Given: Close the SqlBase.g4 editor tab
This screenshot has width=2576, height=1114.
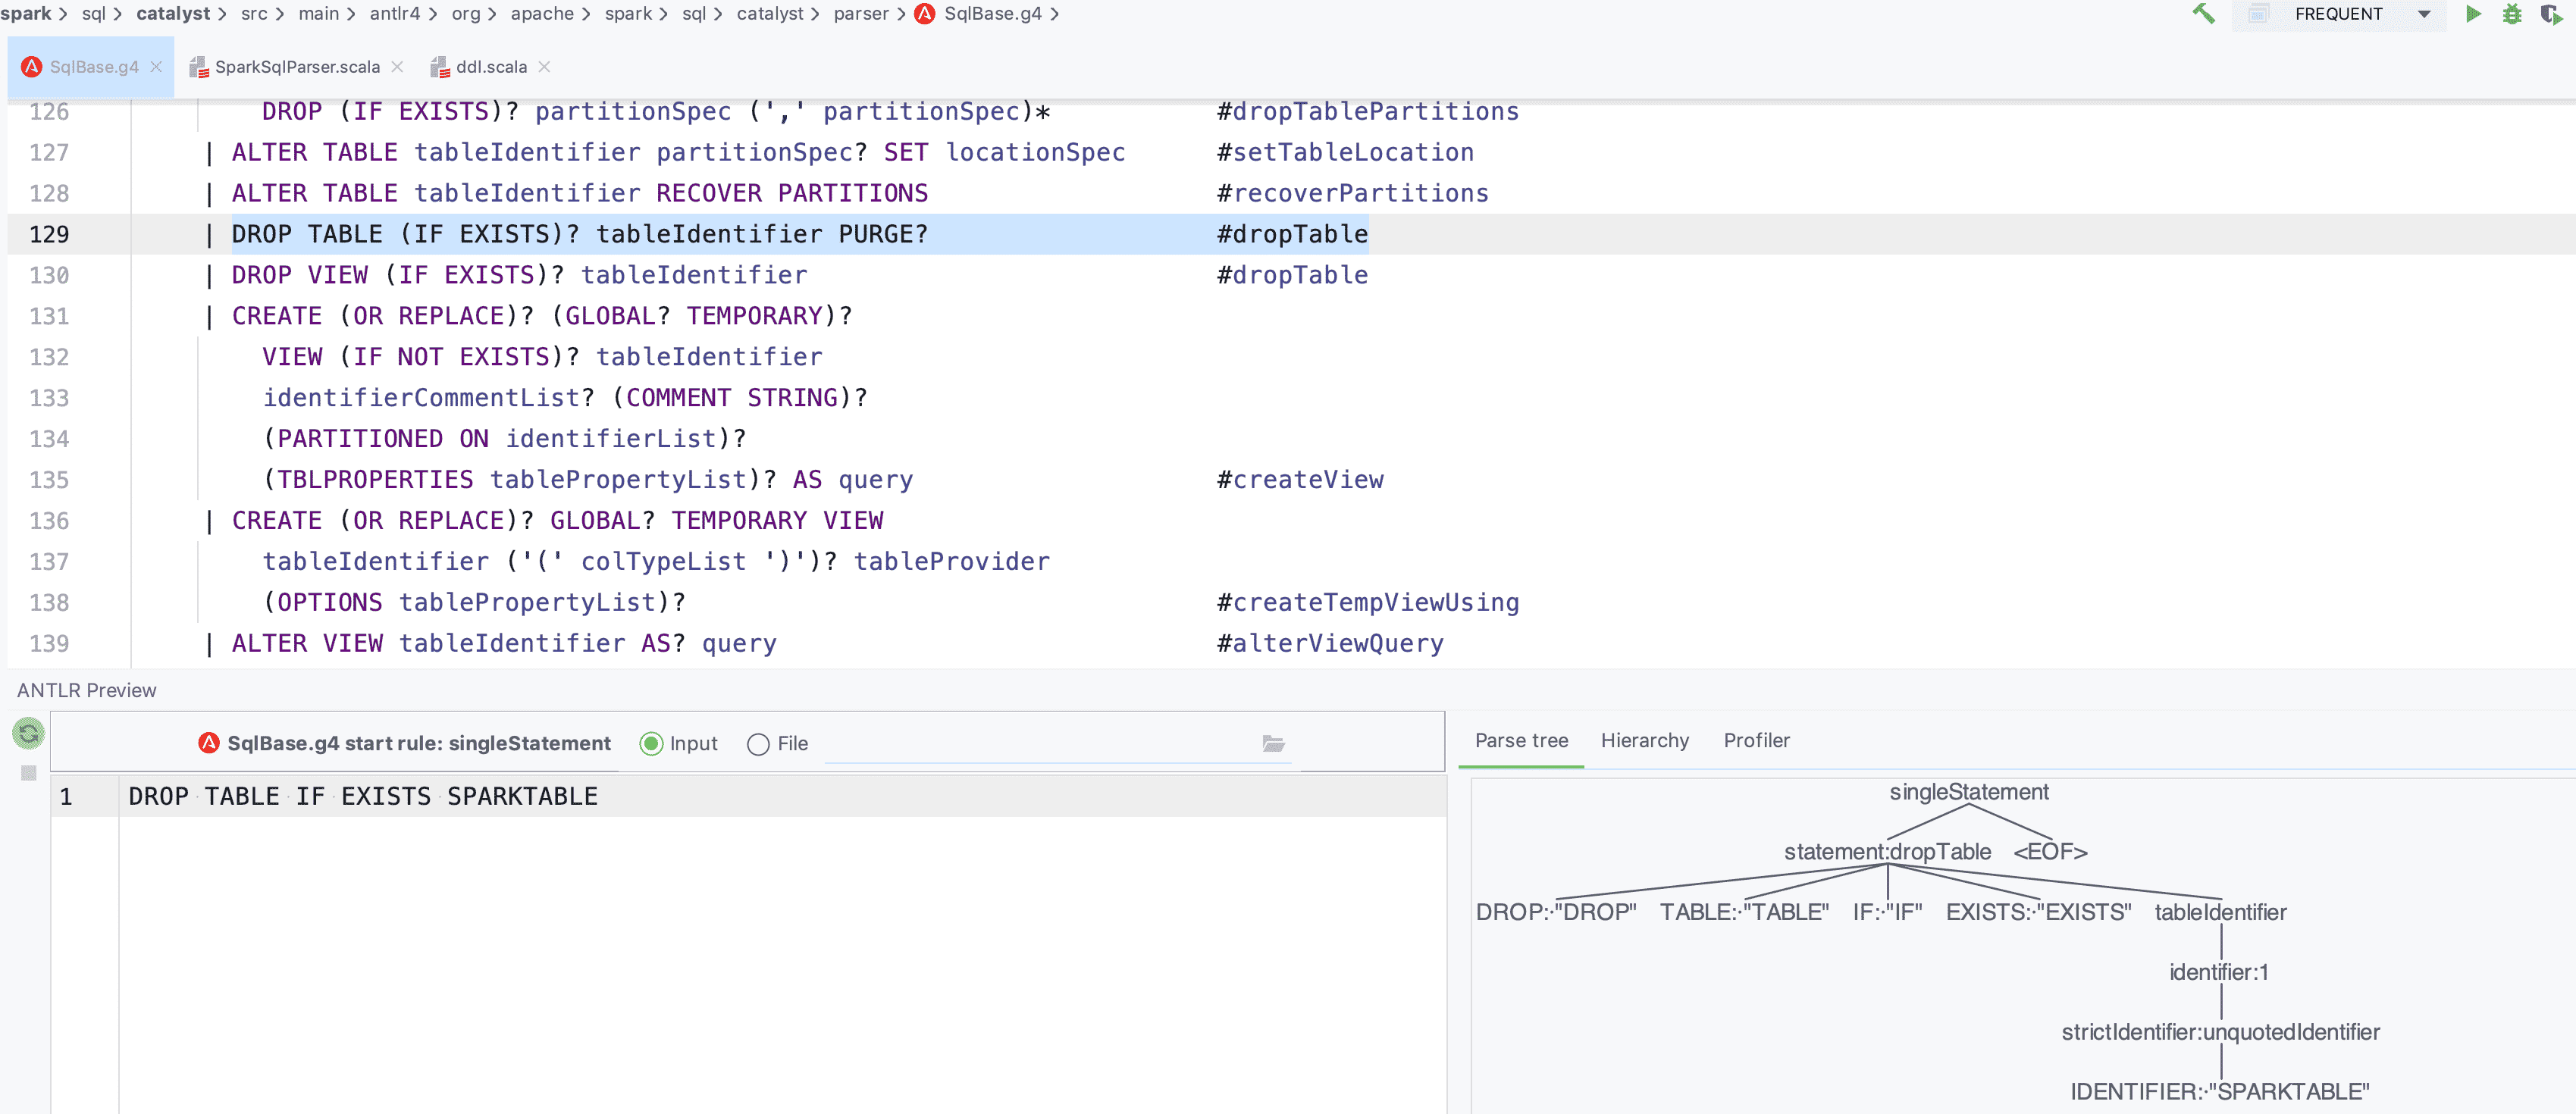Looking at the screenshot, I should [156, 67].
